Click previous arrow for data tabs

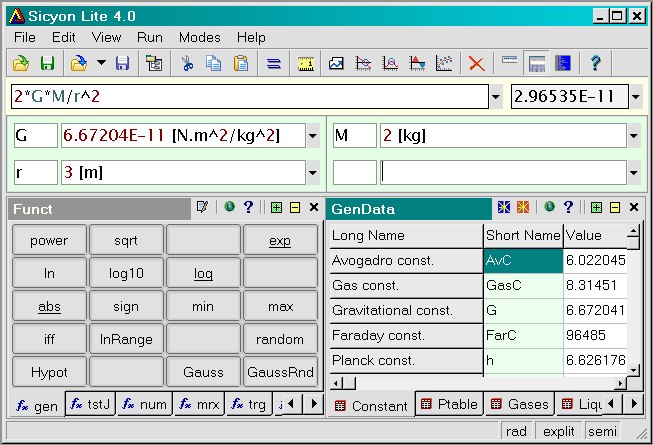(611, 404)
